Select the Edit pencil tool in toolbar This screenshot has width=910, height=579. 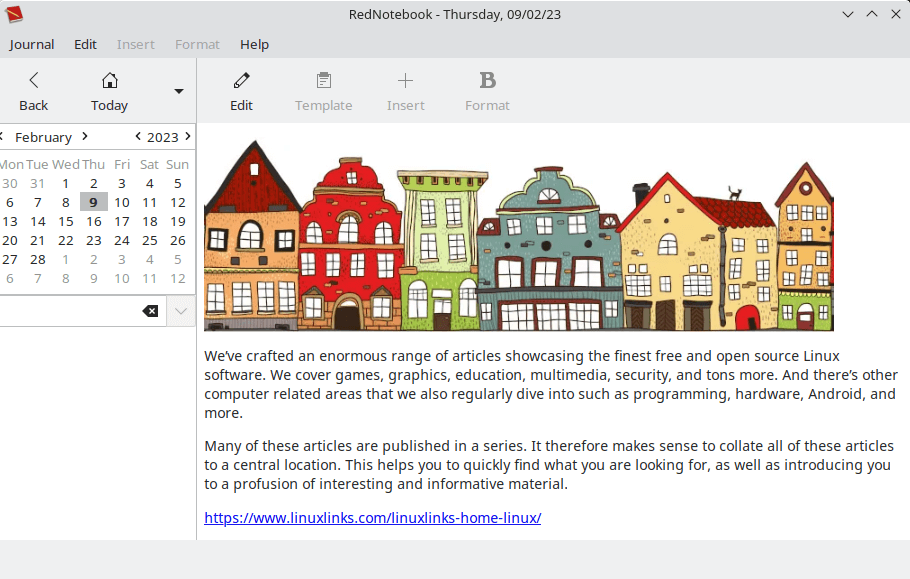[241, 90]
